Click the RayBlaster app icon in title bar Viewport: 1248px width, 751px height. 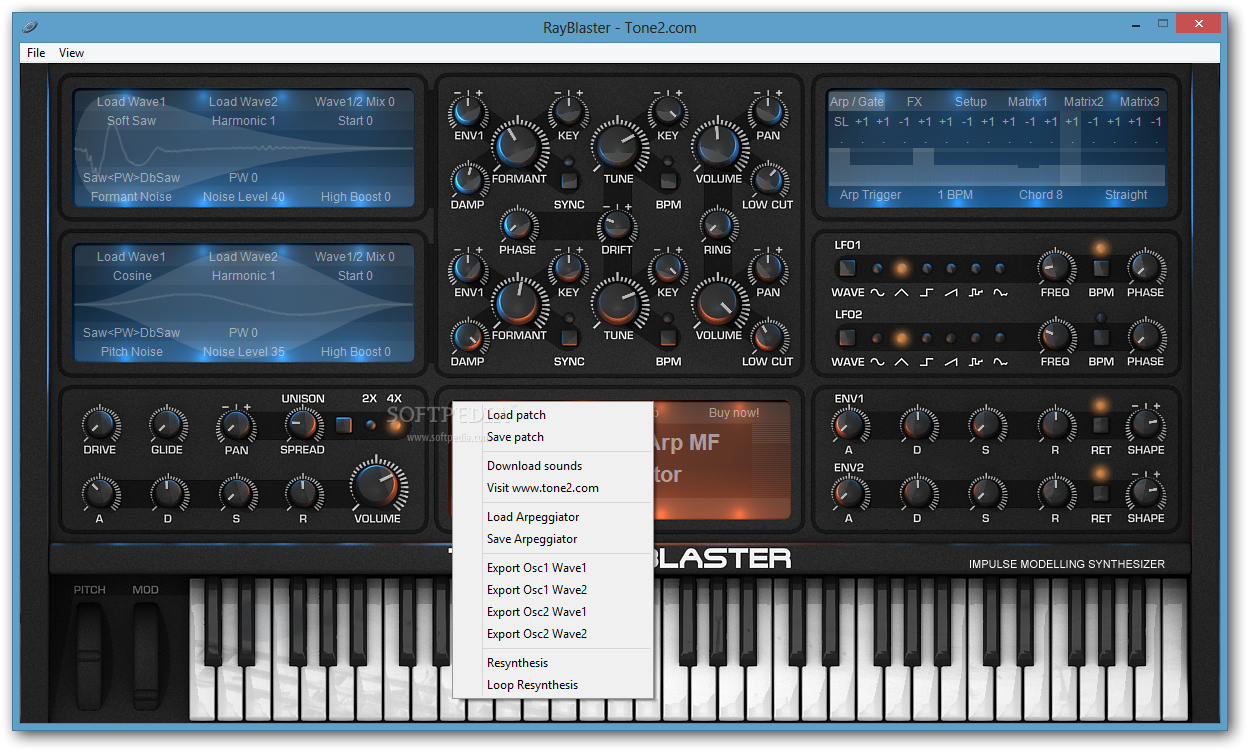[31, 26]
